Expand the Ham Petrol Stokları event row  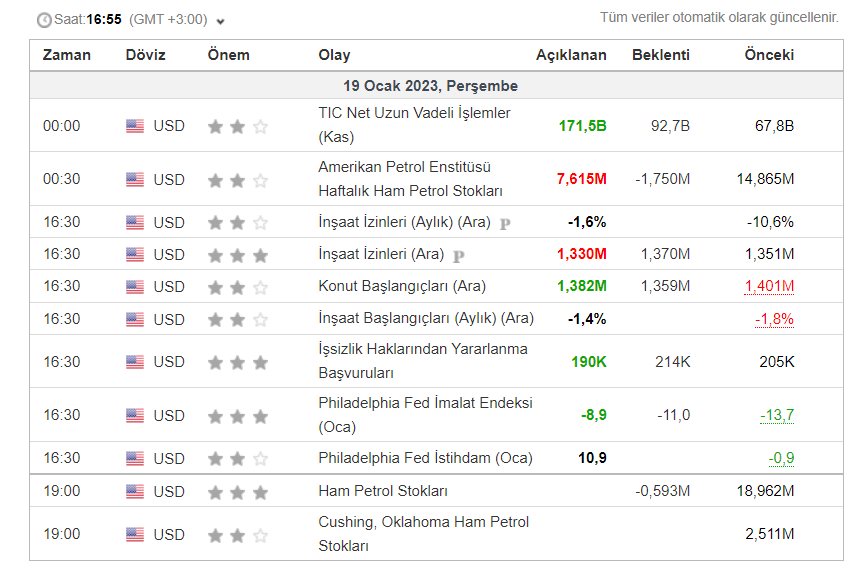383,491
